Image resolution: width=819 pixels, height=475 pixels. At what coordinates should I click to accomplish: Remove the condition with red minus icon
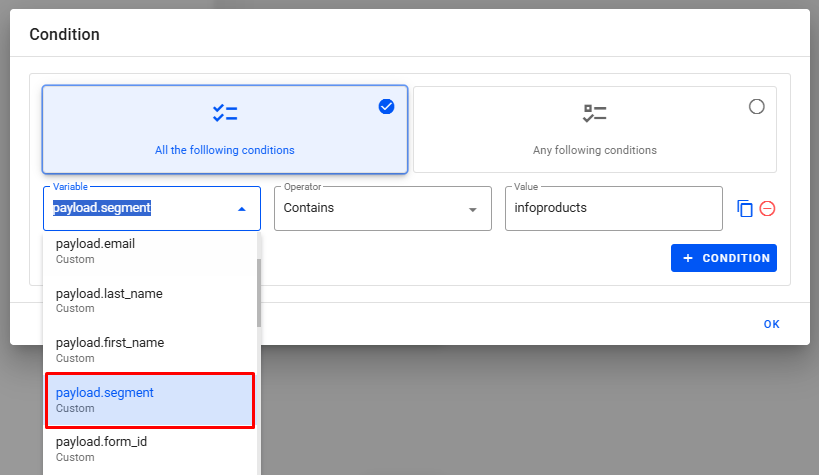(x=767, y=209)
